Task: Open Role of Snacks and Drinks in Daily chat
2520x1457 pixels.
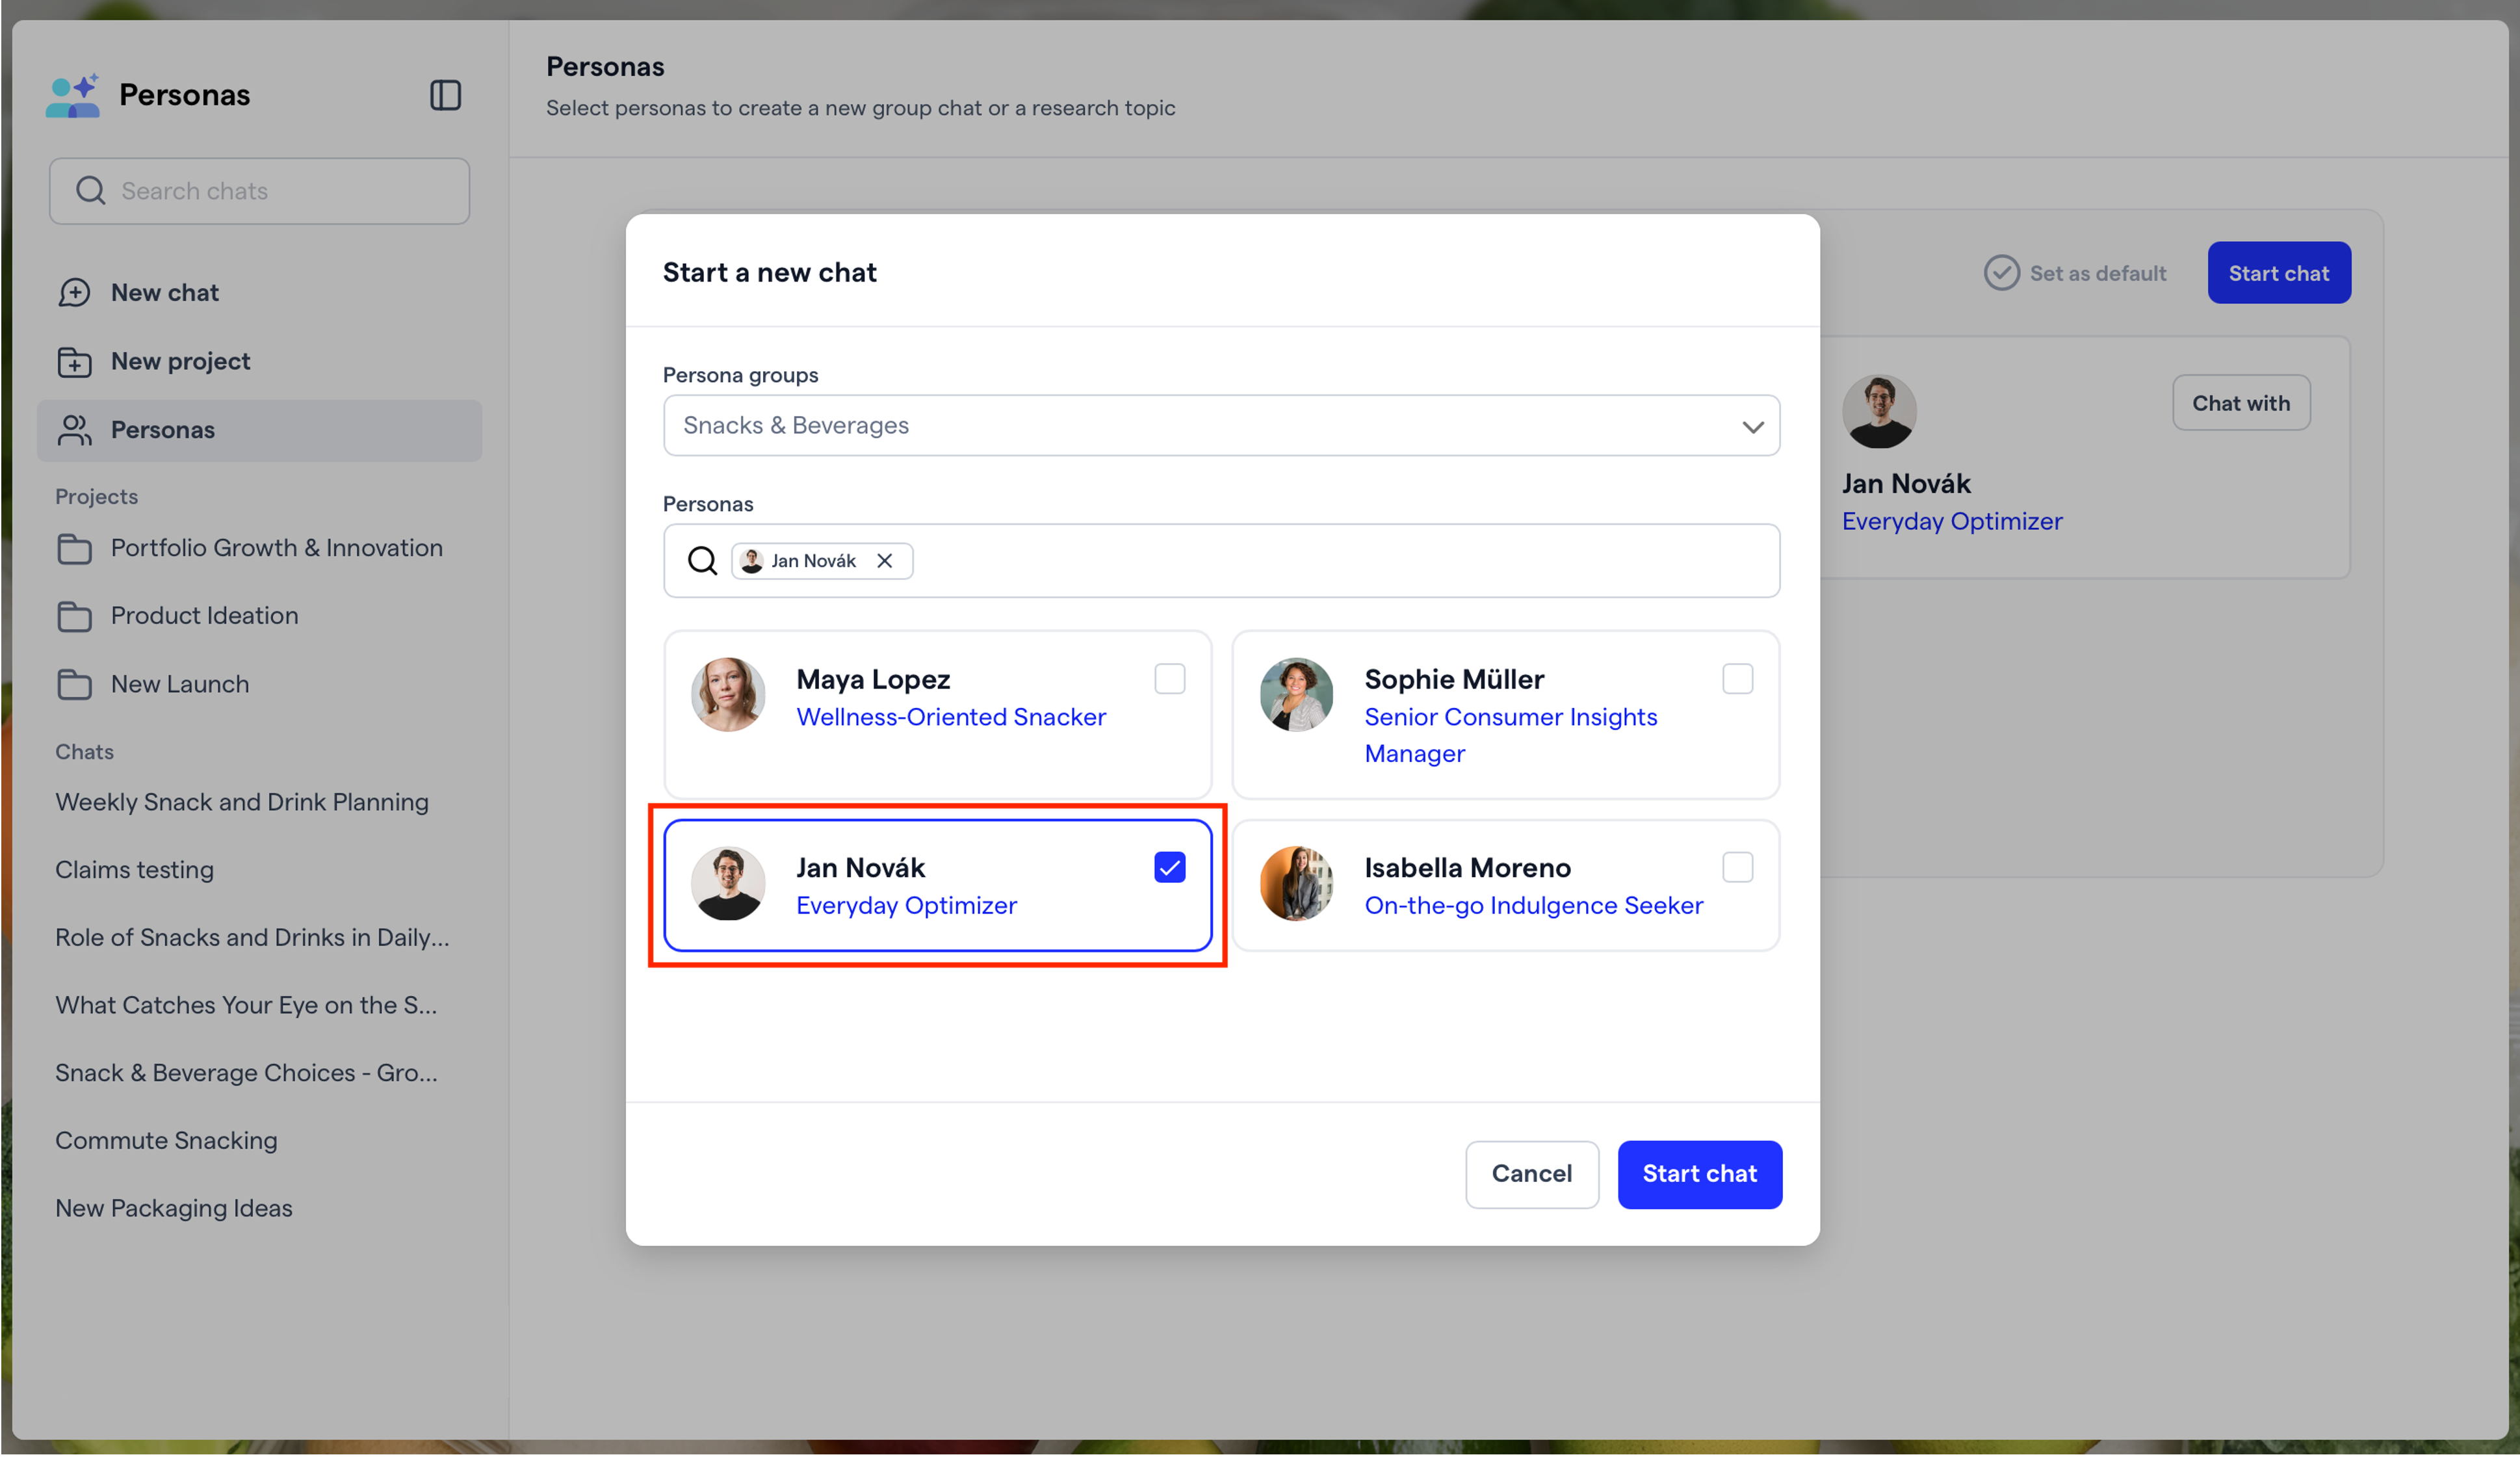Action: pyautogui.click(x=252, y=937)
